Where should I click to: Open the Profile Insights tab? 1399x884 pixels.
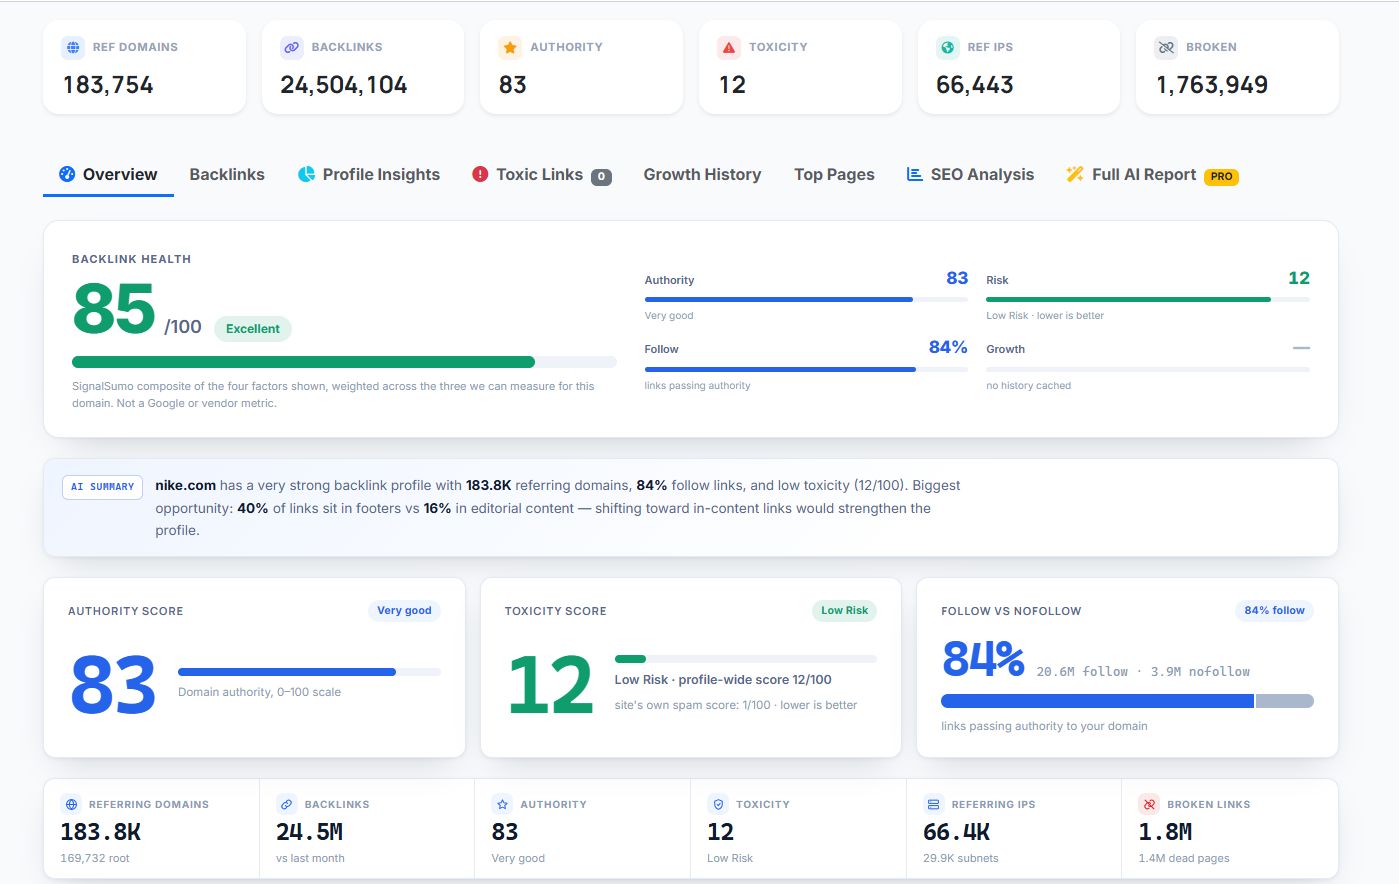point(369,175)
